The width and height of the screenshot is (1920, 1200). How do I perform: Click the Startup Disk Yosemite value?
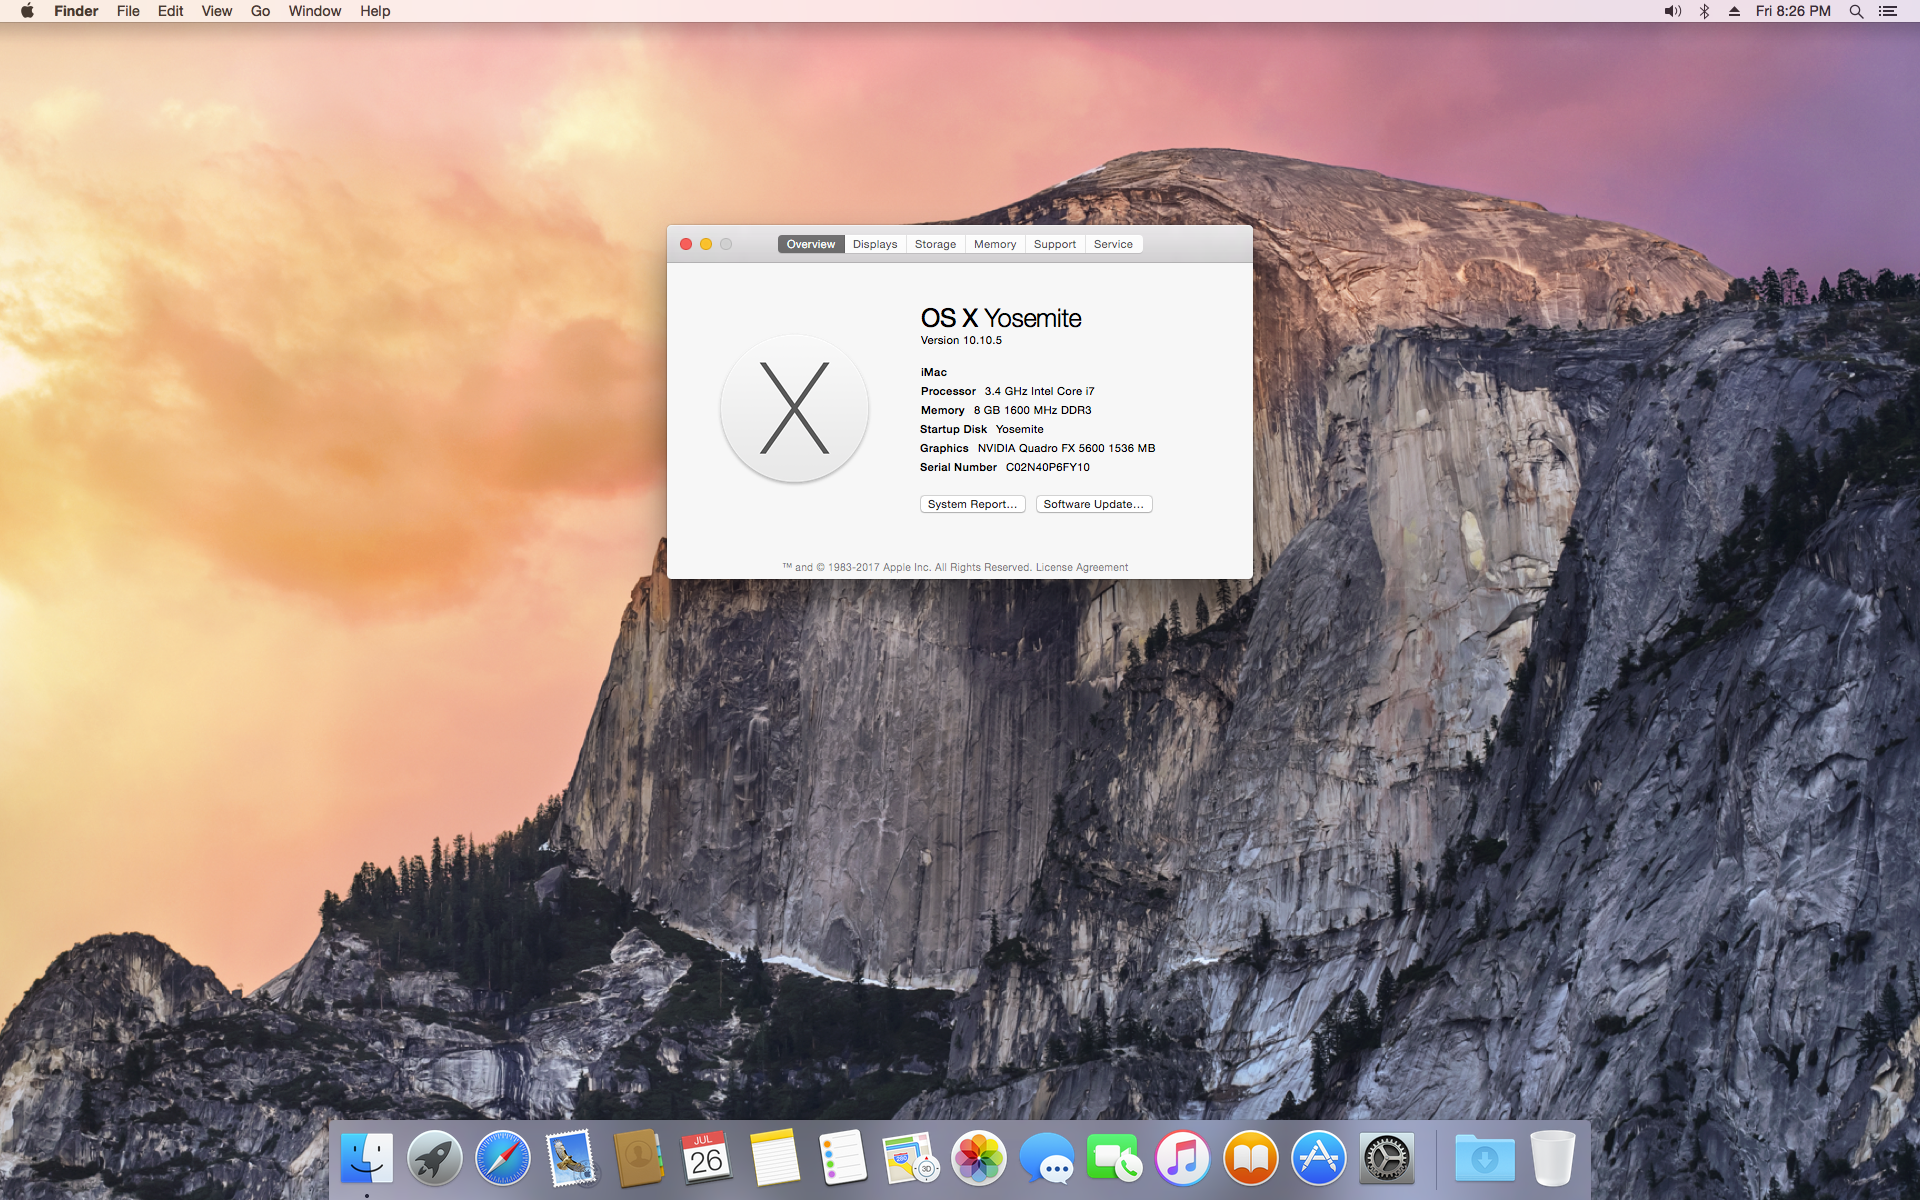point(1020,429)
